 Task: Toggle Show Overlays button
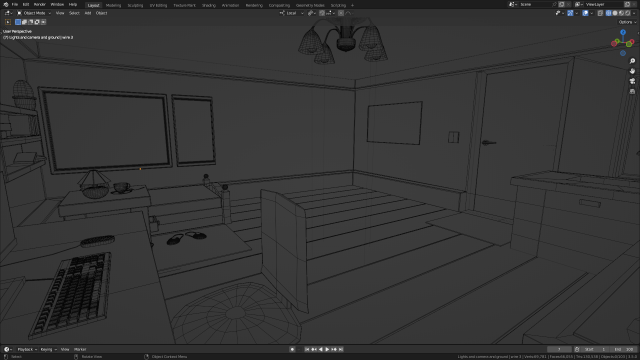click(x=585, y=13)
